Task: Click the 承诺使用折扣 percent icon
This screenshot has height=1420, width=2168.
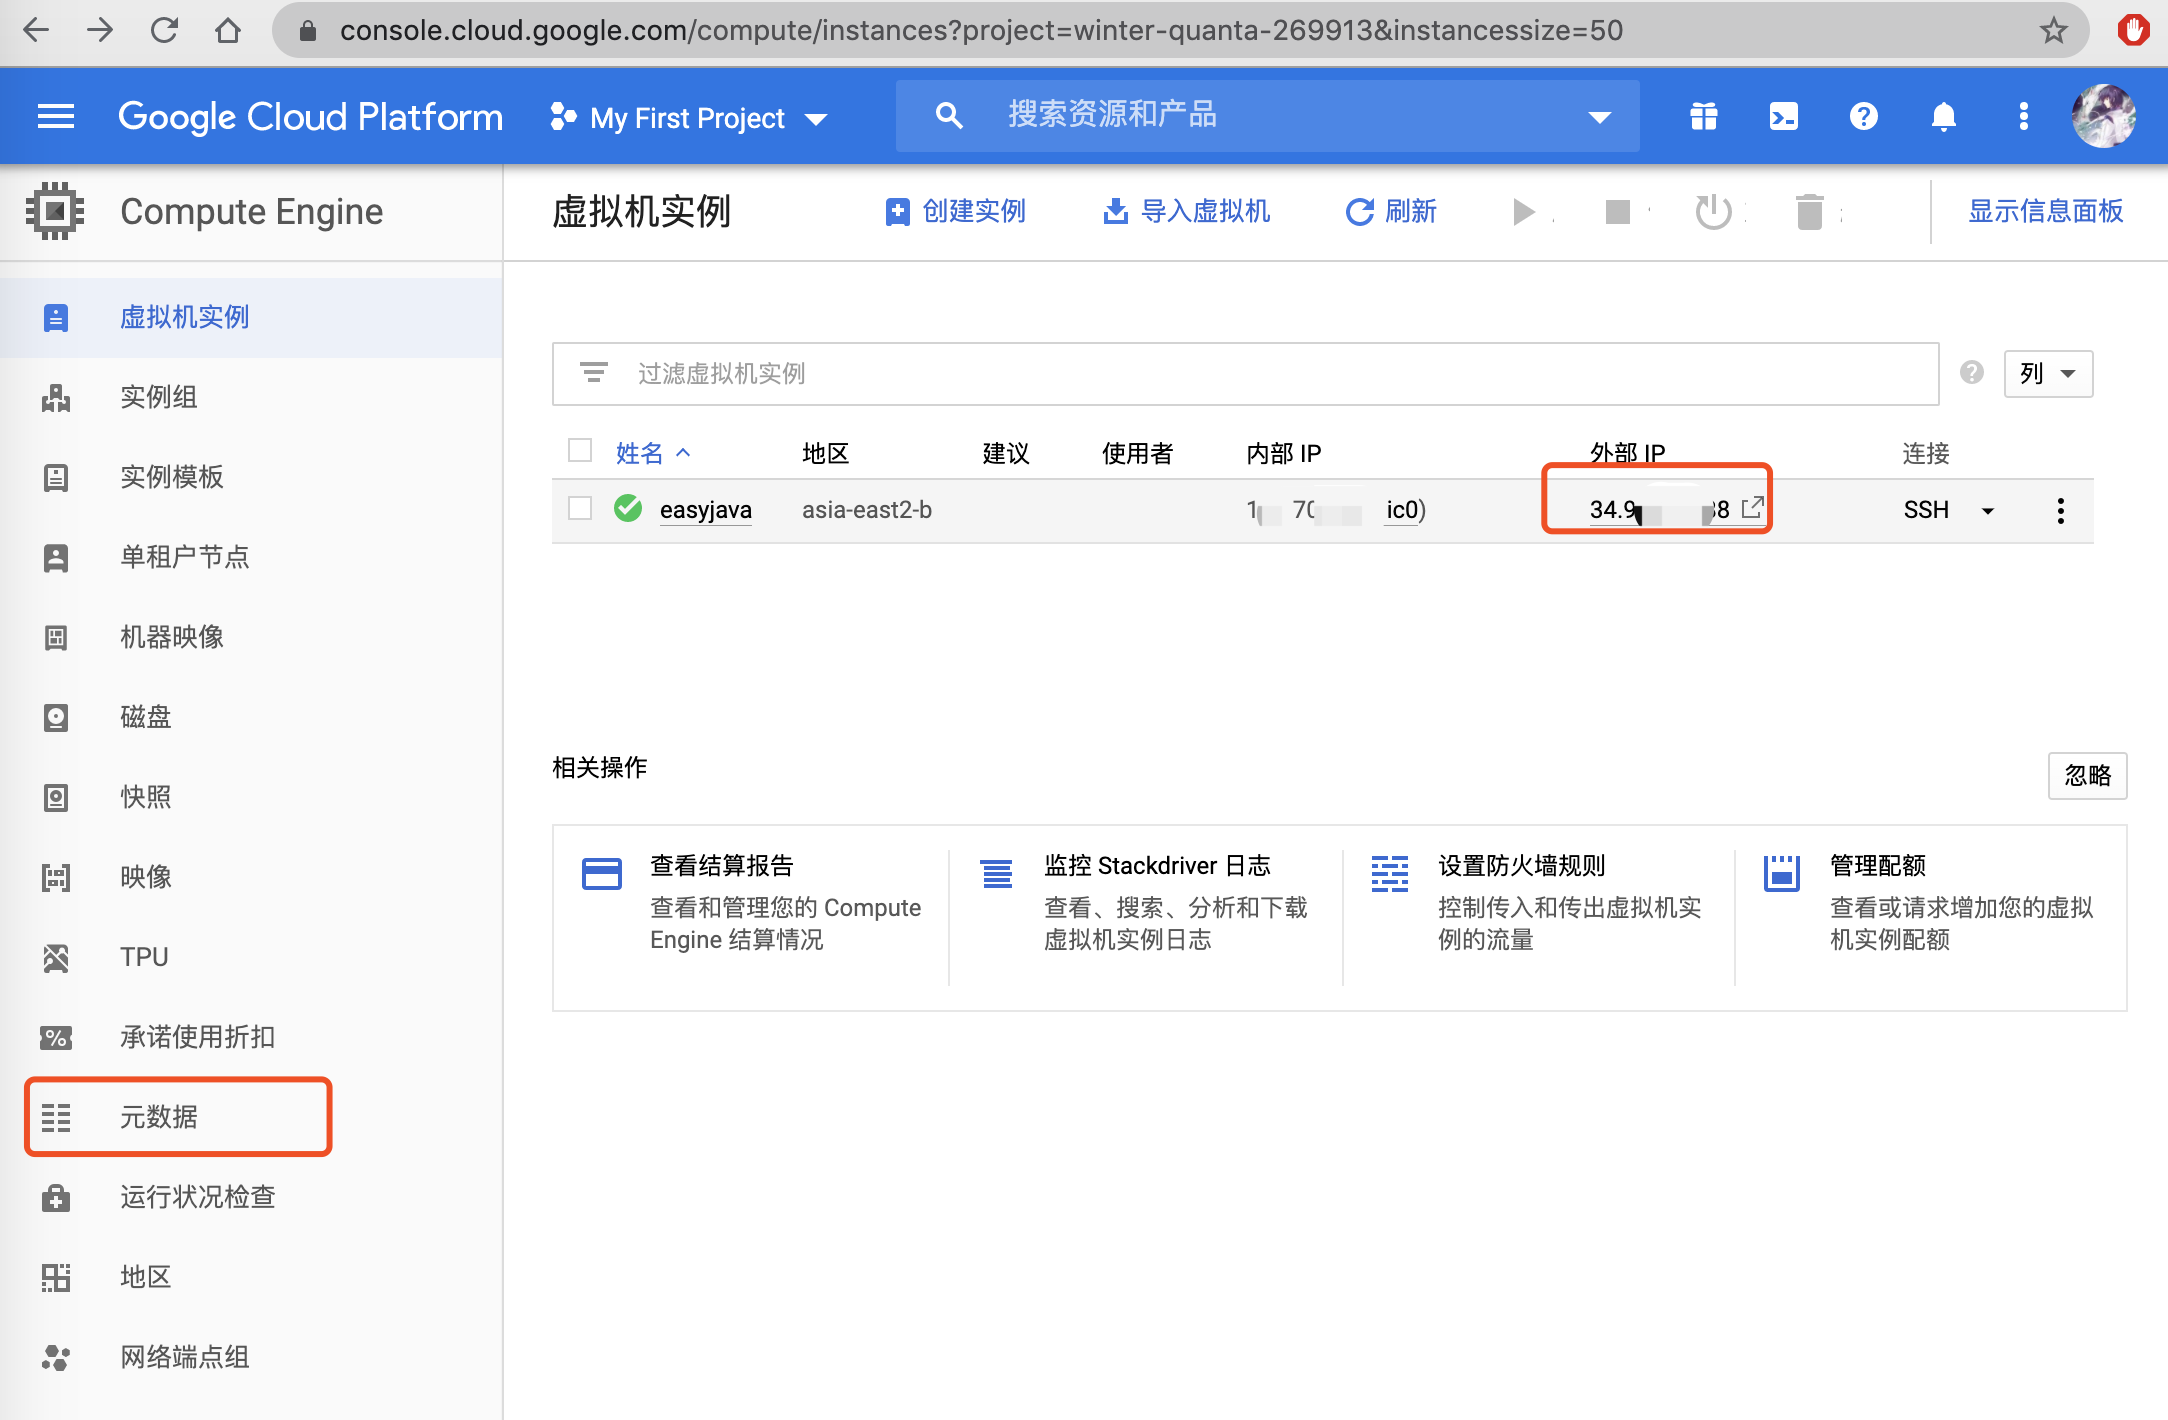Action: click(56, 1037)
